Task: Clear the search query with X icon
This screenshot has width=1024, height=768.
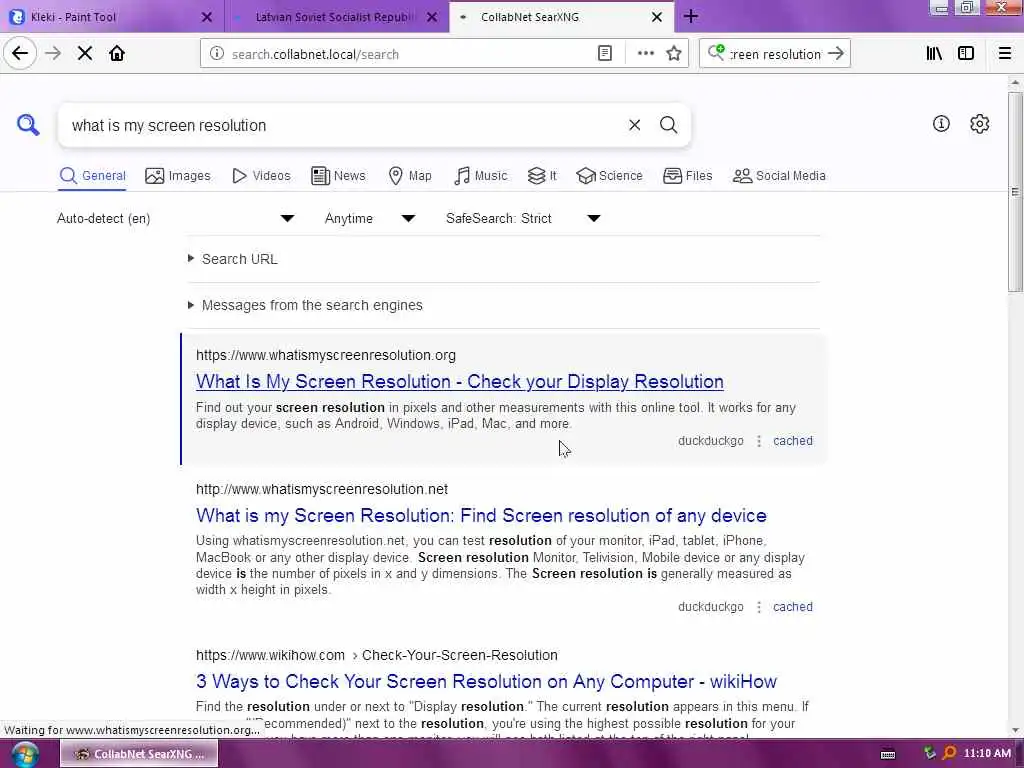Action: 634,125
